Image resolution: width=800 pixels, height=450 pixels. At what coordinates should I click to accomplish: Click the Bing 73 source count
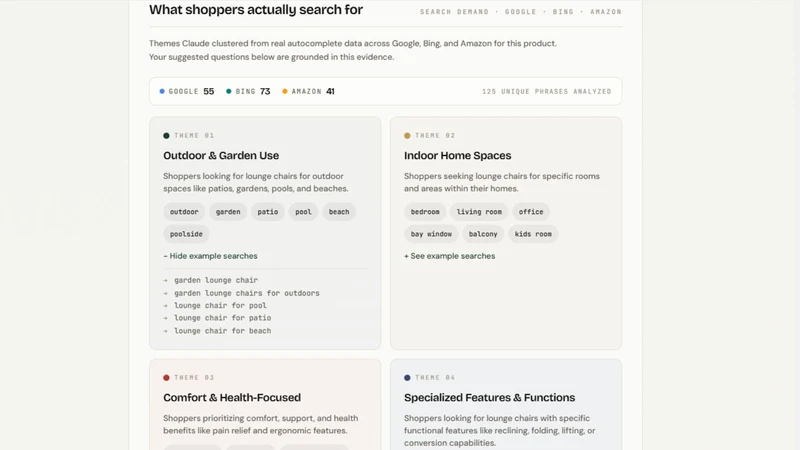248,91
